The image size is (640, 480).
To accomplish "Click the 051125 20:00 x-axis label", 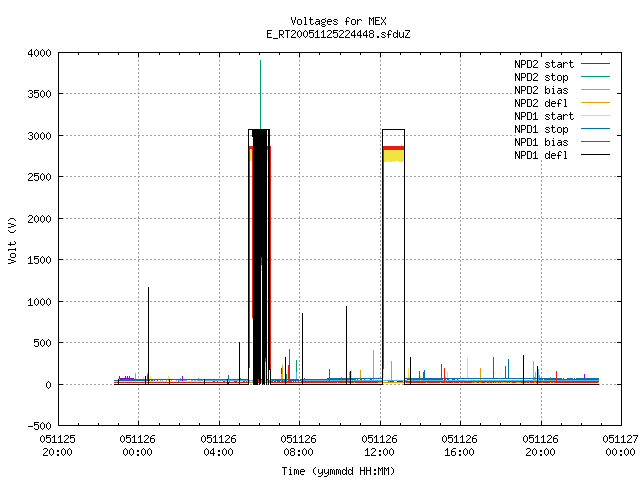I will 58,446.
